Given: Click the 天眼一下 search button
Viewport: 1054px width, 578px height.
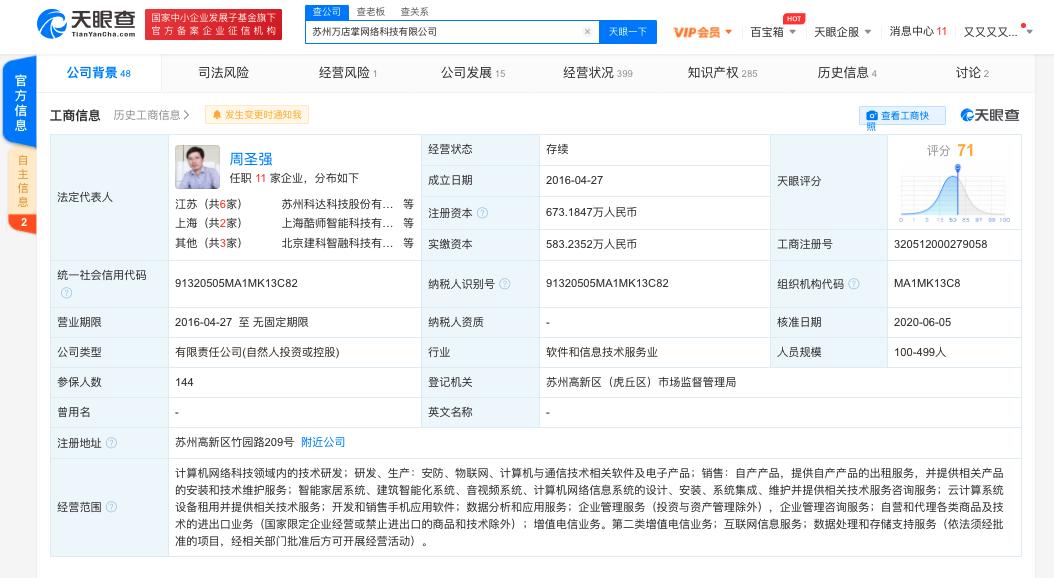Looking at the screenshot, I should [628, 32].
